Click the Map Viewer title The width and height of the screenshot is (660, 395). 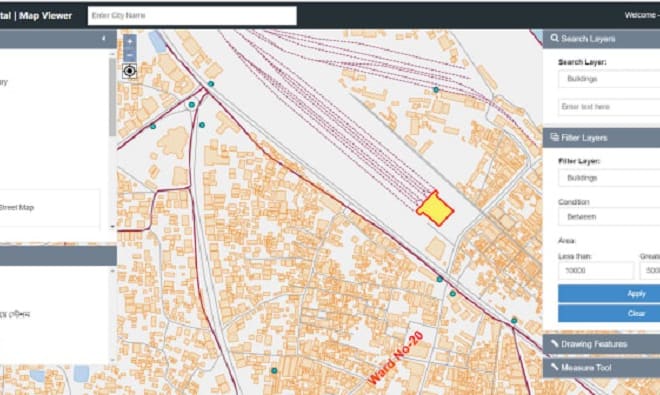point(45,16)
